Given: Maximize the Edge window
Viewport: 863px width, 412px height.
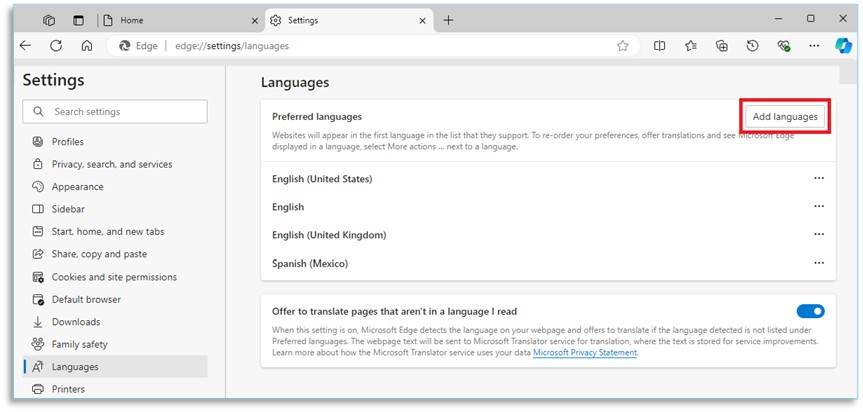Looking at the screenshot, I should click(x=811, y=19).
